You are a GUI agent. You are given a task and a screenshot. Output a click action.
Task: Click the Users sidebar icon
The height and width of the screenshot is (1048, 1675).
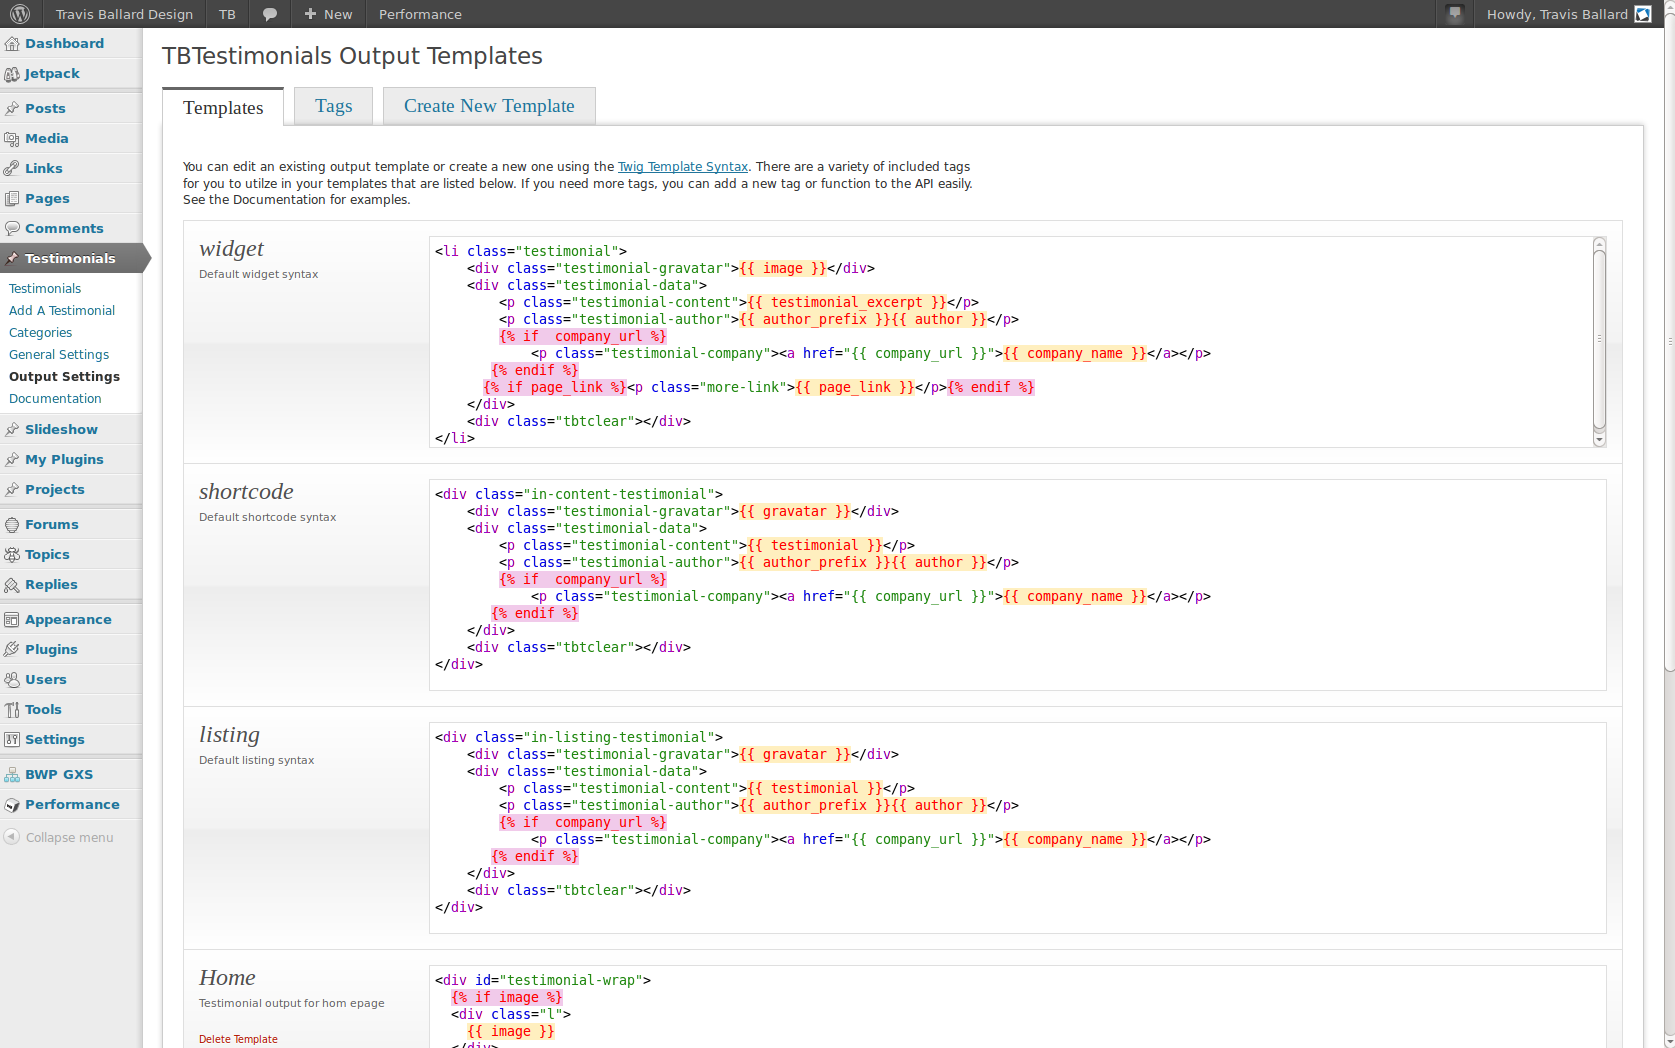click(12, 680)
